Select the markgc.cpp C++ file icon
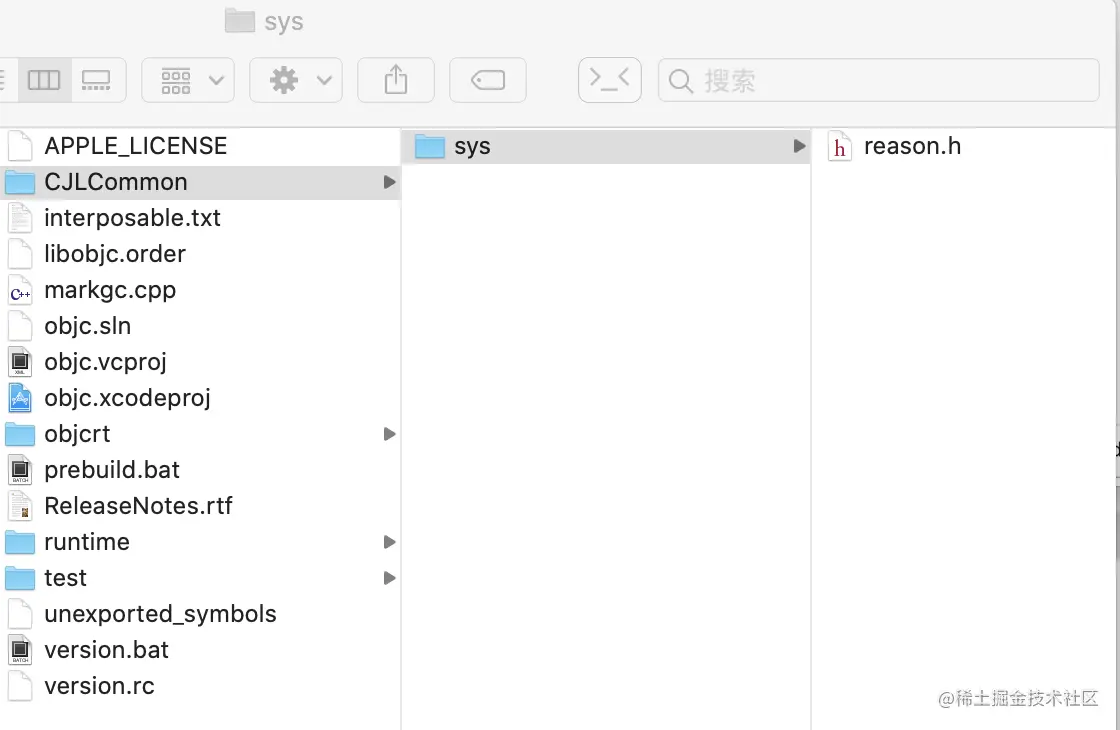 [x=20, y=290]
